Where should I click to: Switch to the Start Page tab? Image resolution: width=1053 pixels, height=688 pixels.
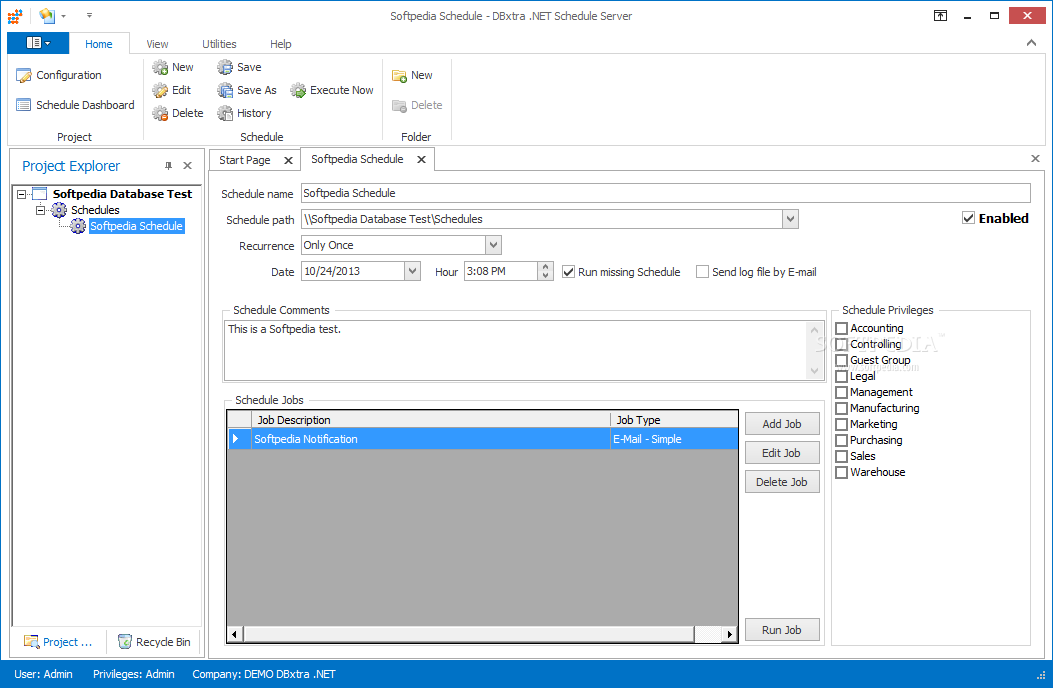[x=244, y=160]
